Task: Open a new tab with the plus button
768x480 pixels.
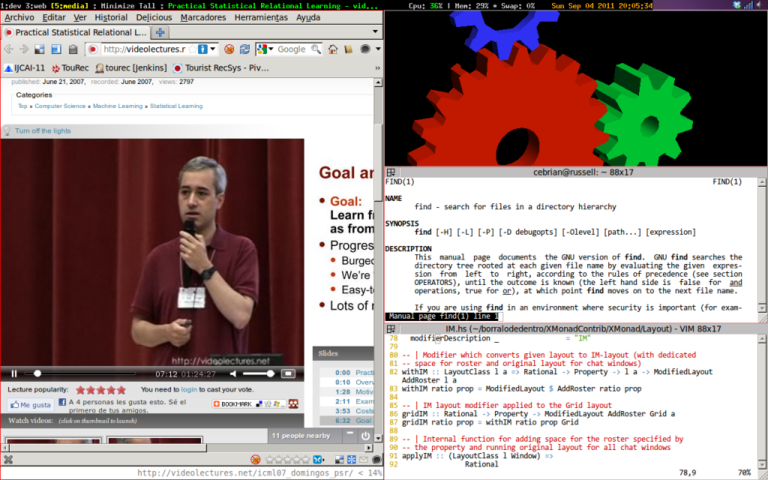Action: 160,32
